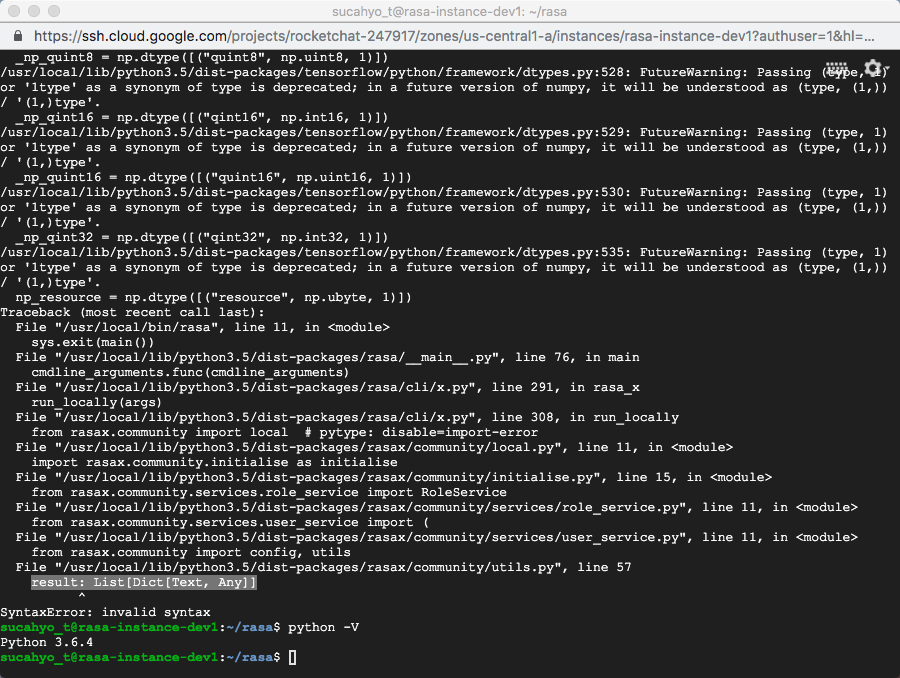Image resolution: width=900 pixels, height=678 pixels.
Task: Click the blinking terminal cursor block
Action: pyautogui.click(x=292, y=657)
